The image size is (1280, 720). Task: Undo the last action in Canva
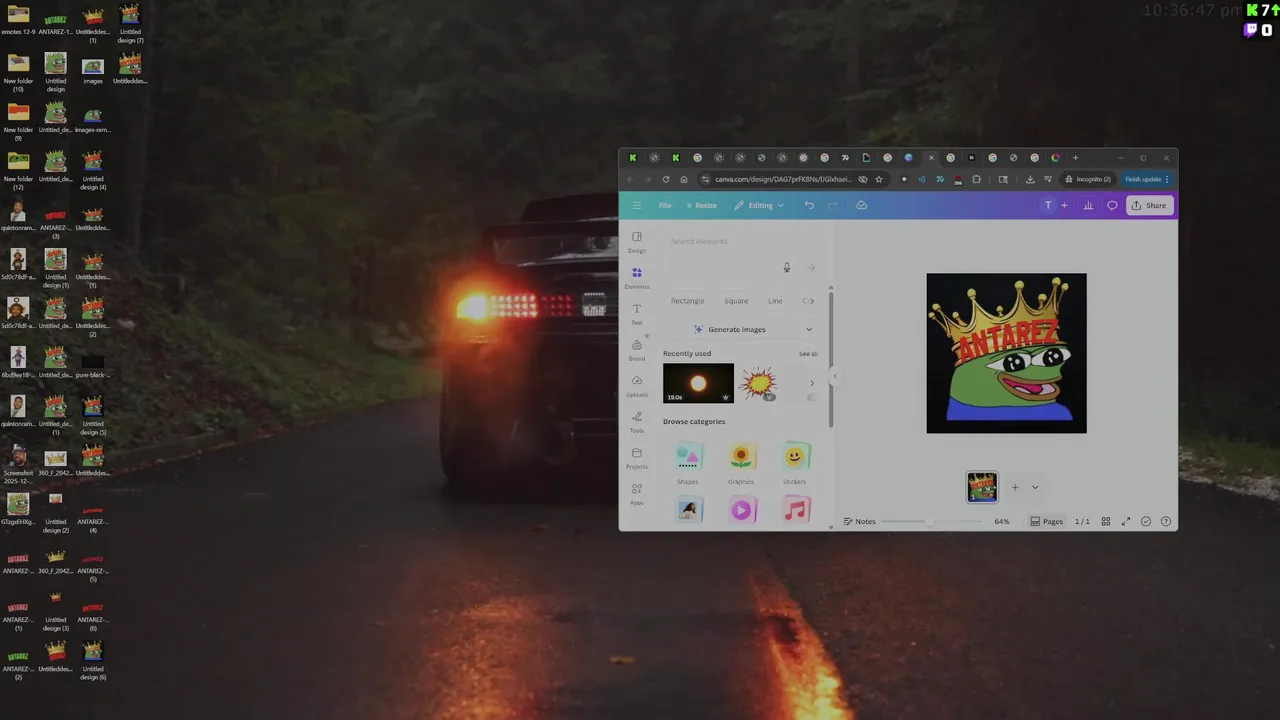pyautogui.click(x=809, y=205)
